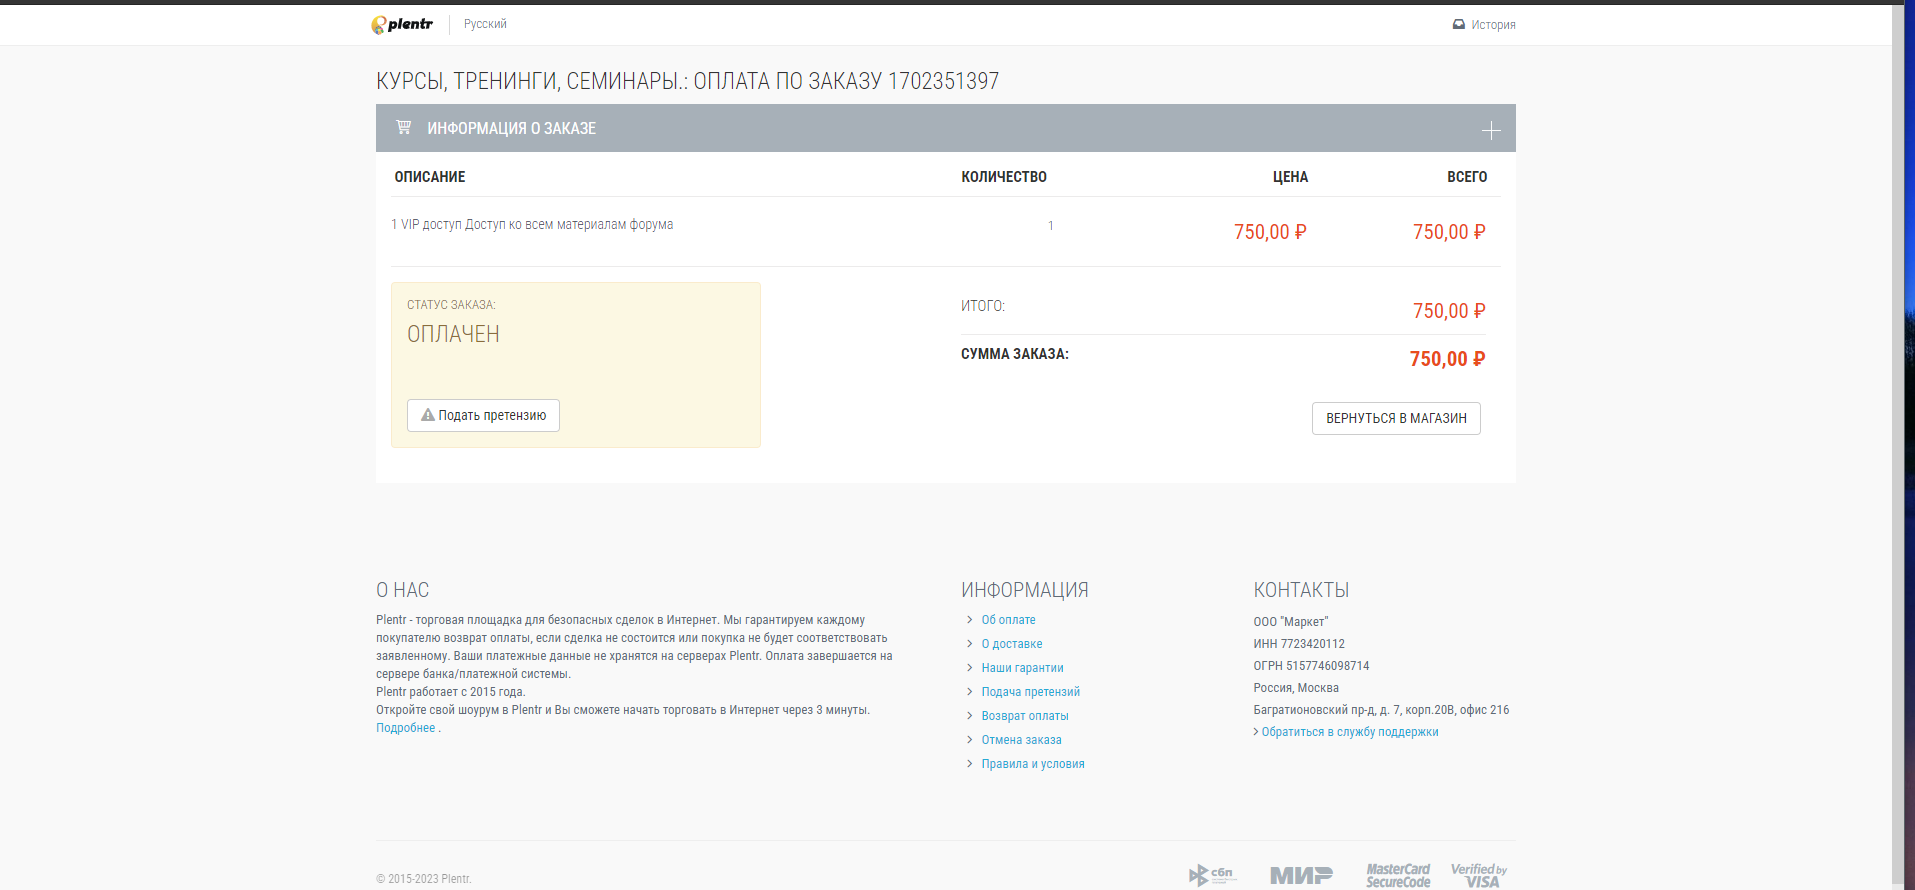Click chevron beside Об оплате
1915x890 pixels.
pyautogui.click(x=970, y=619)
